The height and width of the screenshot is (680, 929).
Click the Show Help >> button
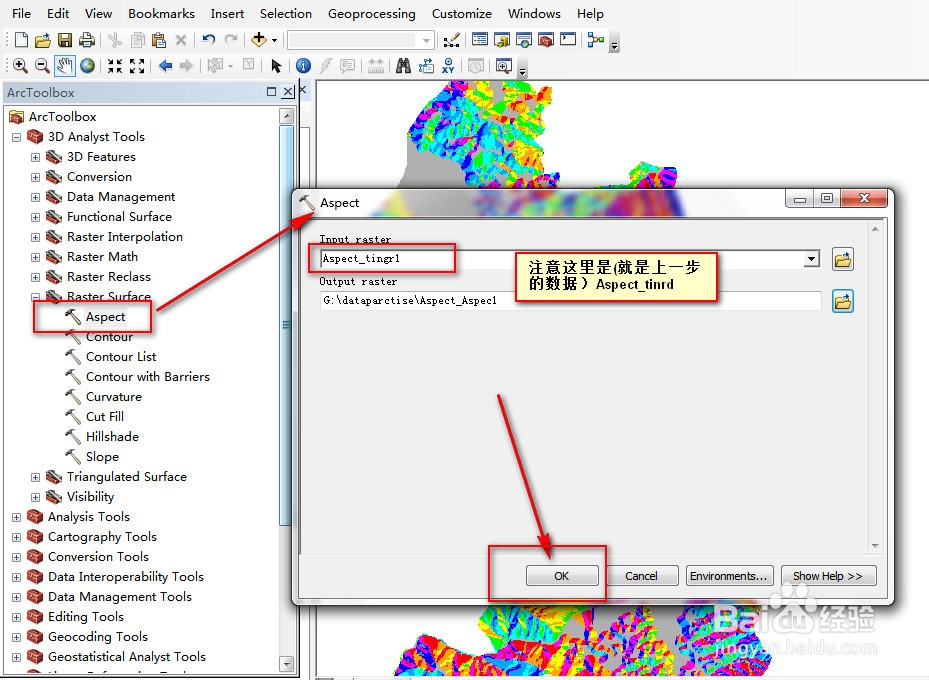point(828,576)
